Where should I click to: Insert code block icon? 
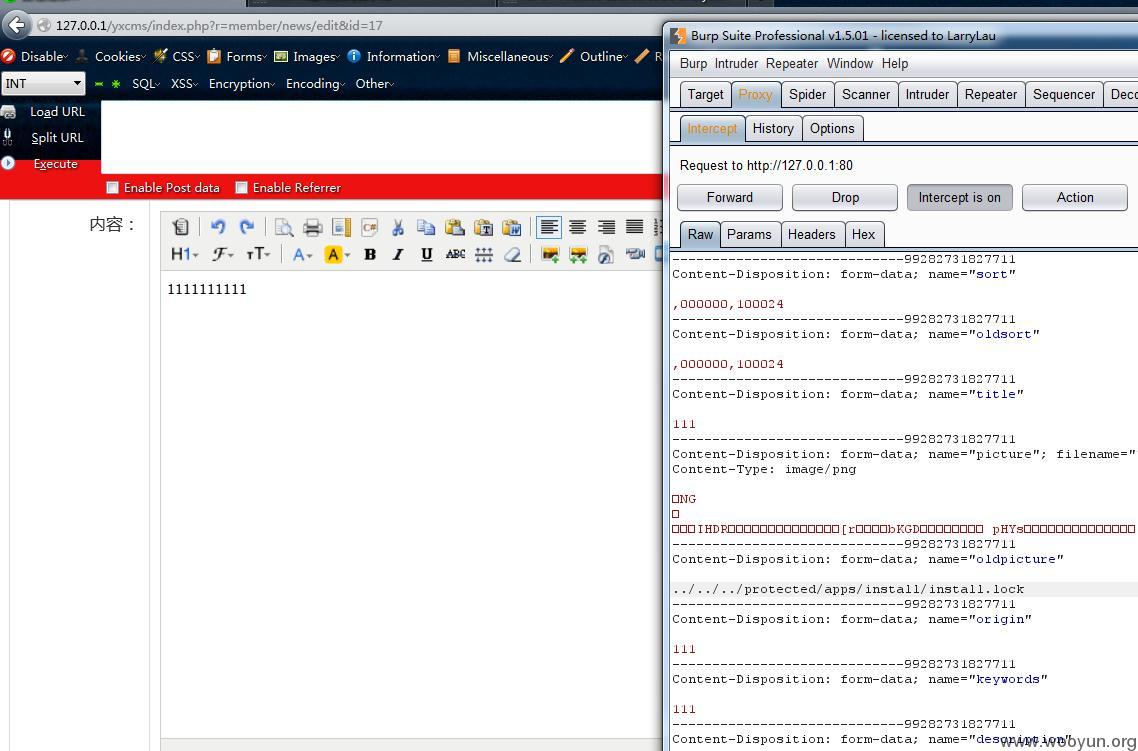click(369, 227)
